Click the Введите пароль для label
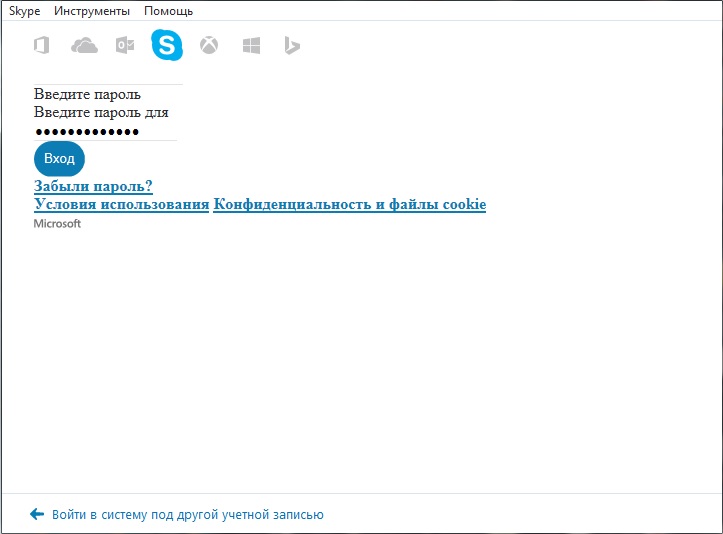Image resolution: width=723 pixels, height=534 pixels. [x=101, y=112]
